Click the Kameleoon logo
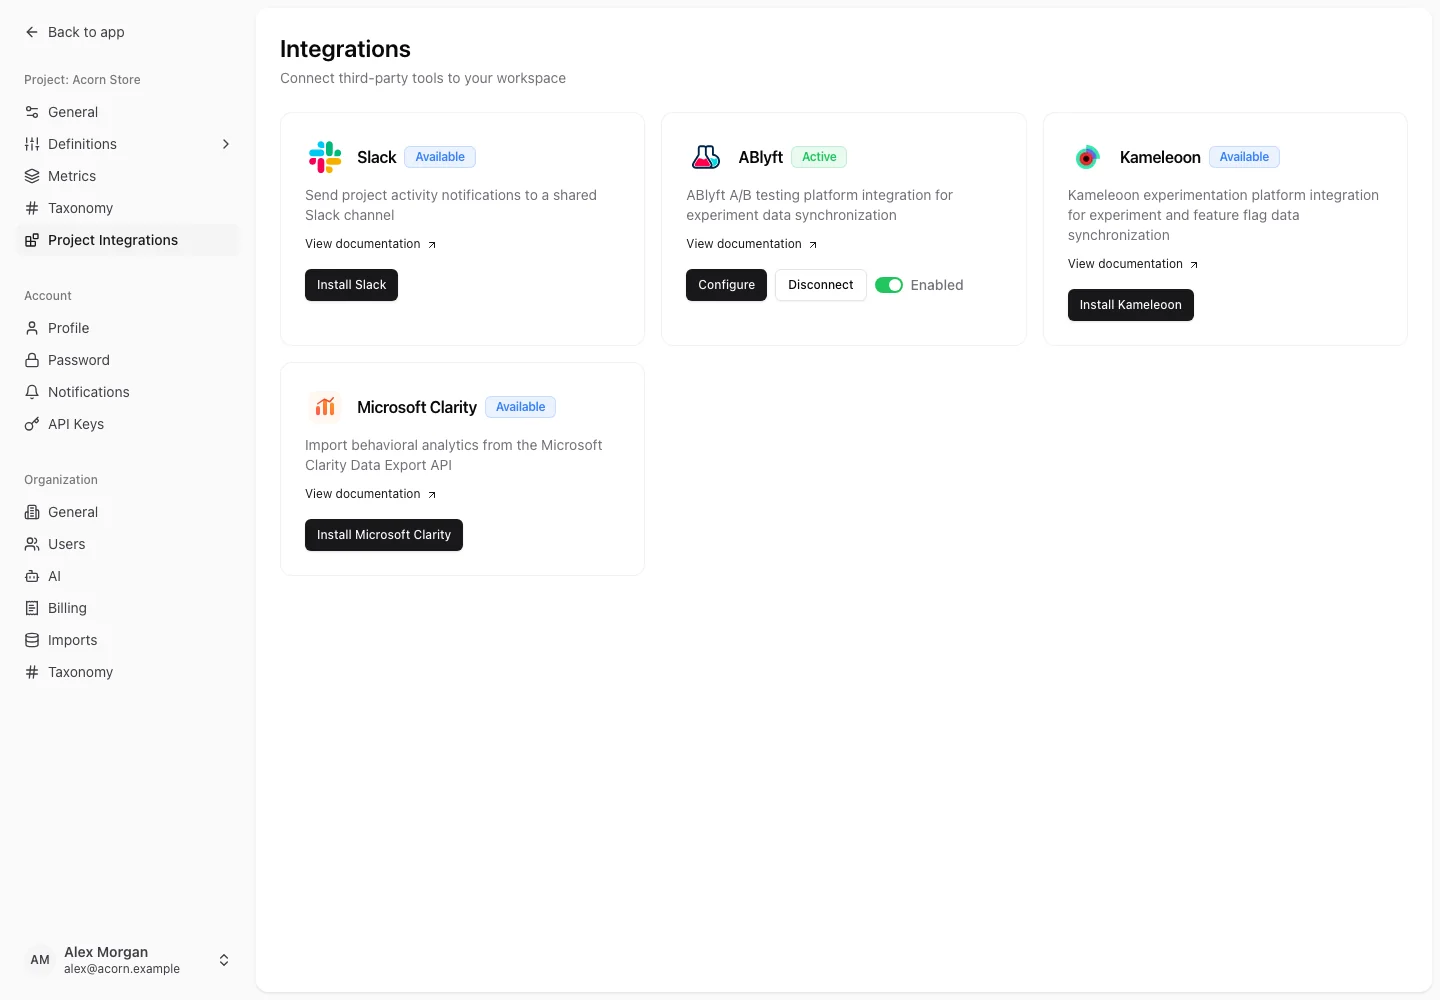The width and height of the screenshot is (1440, 1000). (x=1087, y=157)
